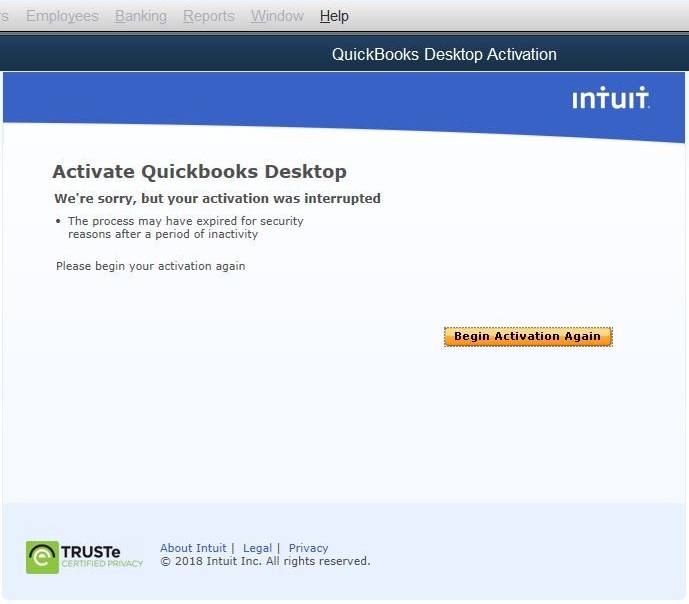Click the Begin Activation Again button
This screenshot has width=689, height=604.
(528, 336)
